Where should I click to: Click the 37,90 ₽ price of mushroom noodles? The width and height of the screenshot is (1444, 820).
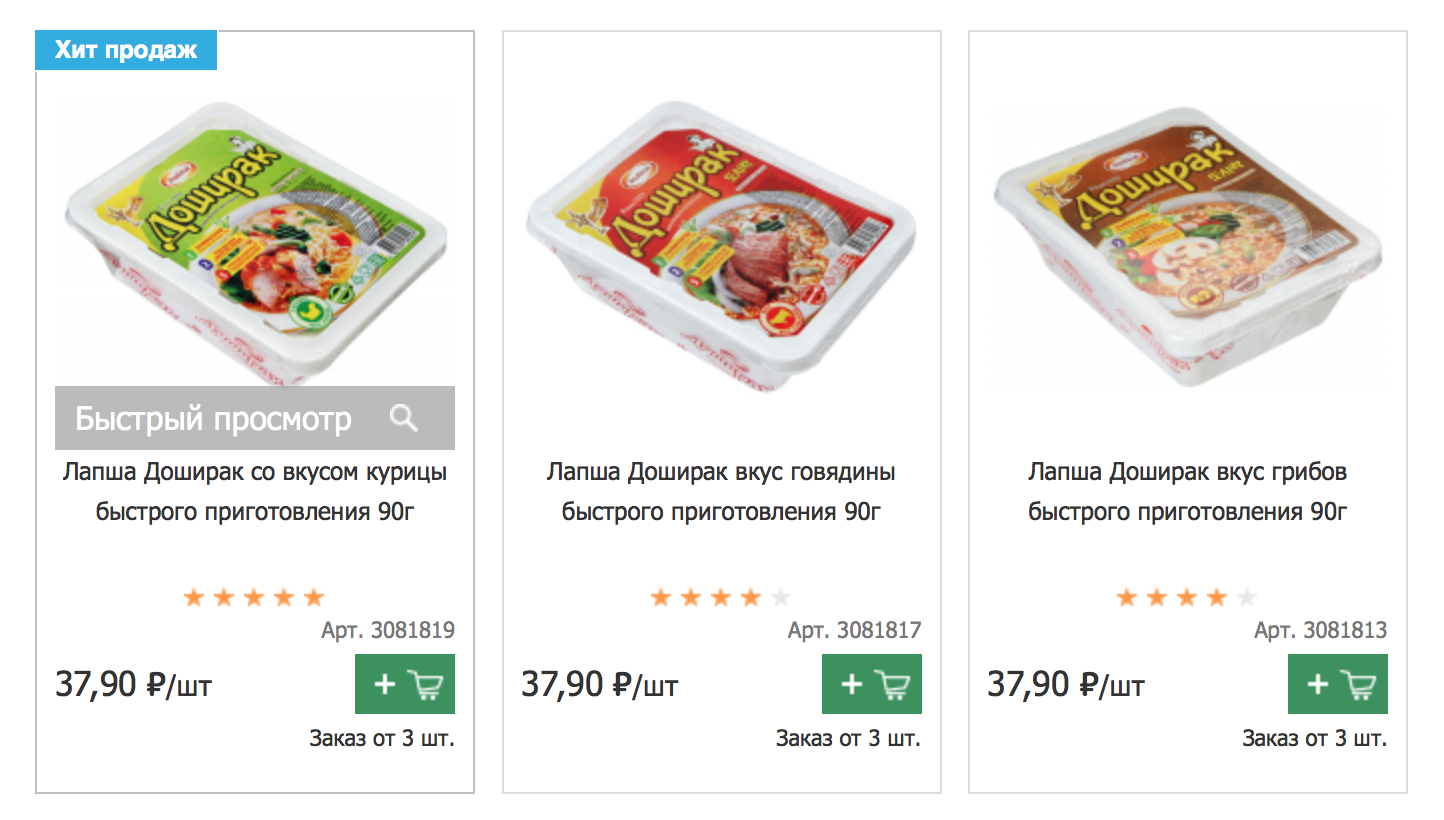click(1066, 685)
